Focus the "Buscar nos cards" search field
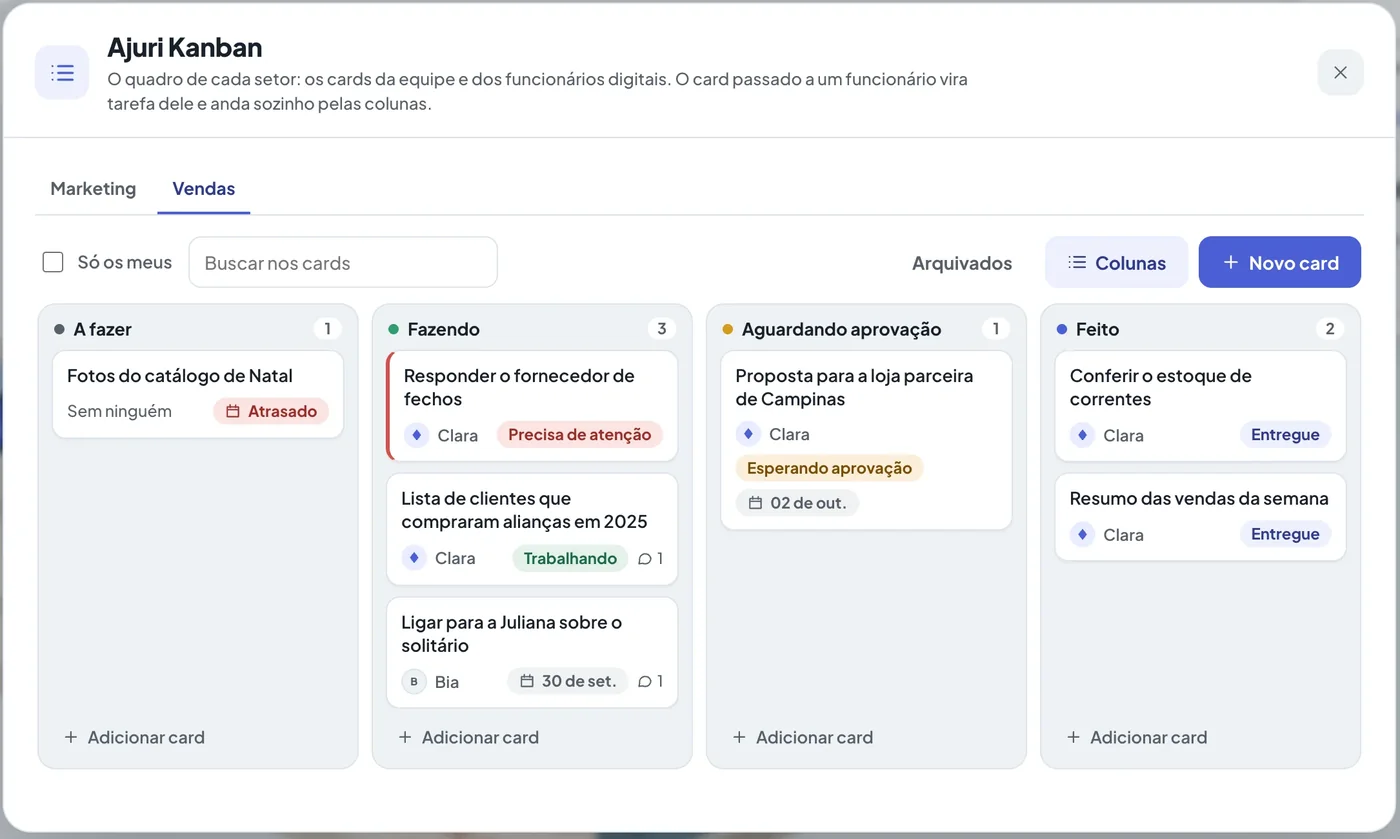The height and width of the screenshot is (839, 1400). click(x=343, y=262)
